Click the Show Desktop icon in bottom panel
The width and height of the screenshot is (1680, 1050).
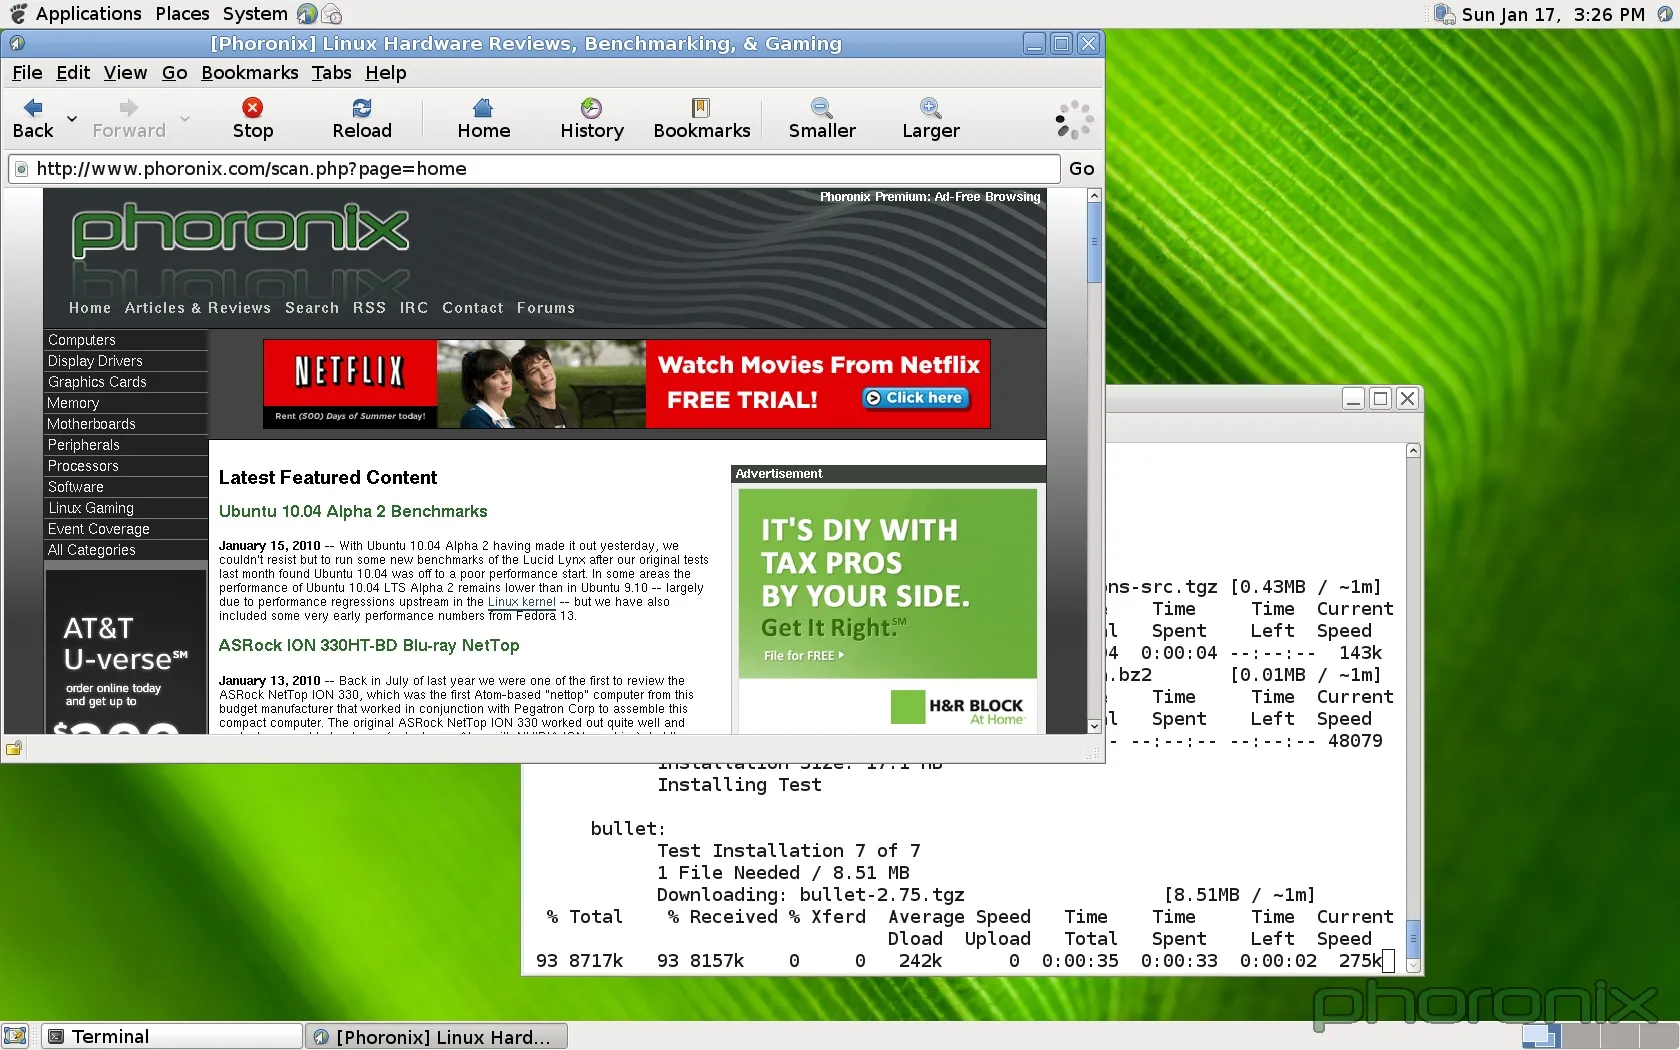pos(15,1036)
